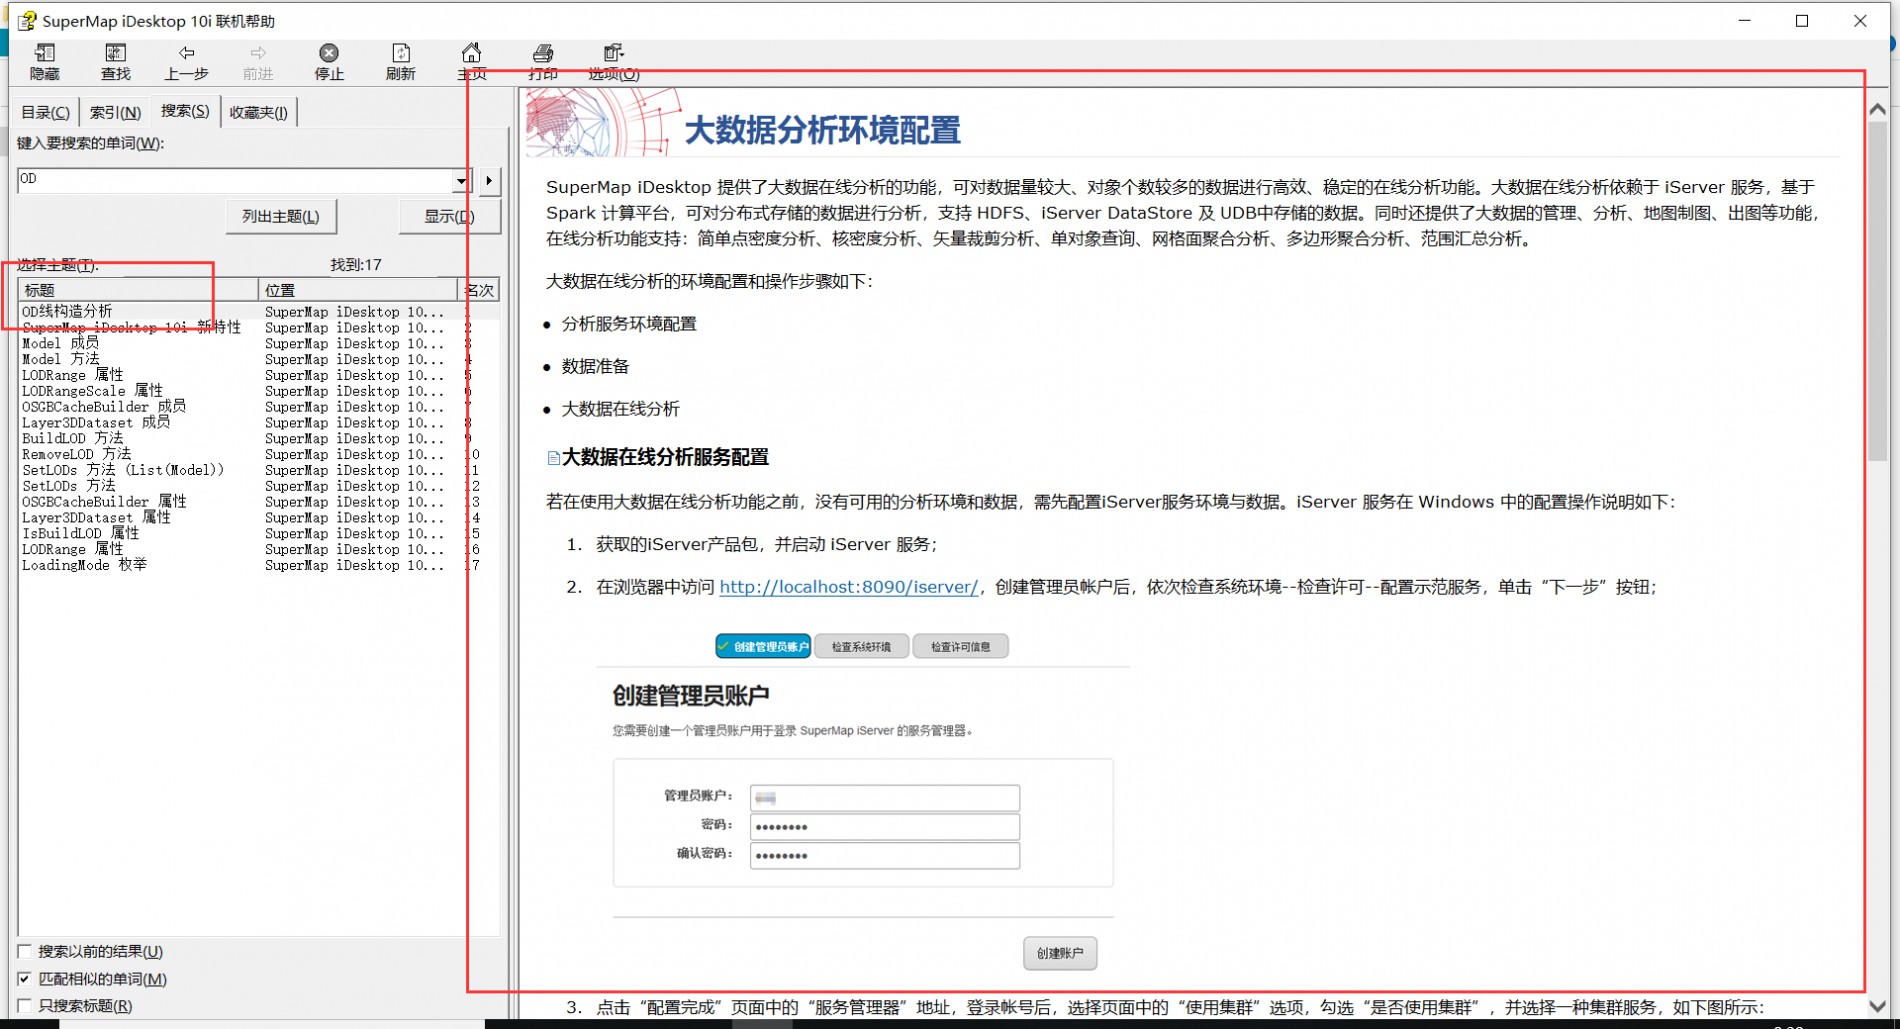Click the content pane scroll-up arrow
1900x1029 pixels.
pos(1878,108)
